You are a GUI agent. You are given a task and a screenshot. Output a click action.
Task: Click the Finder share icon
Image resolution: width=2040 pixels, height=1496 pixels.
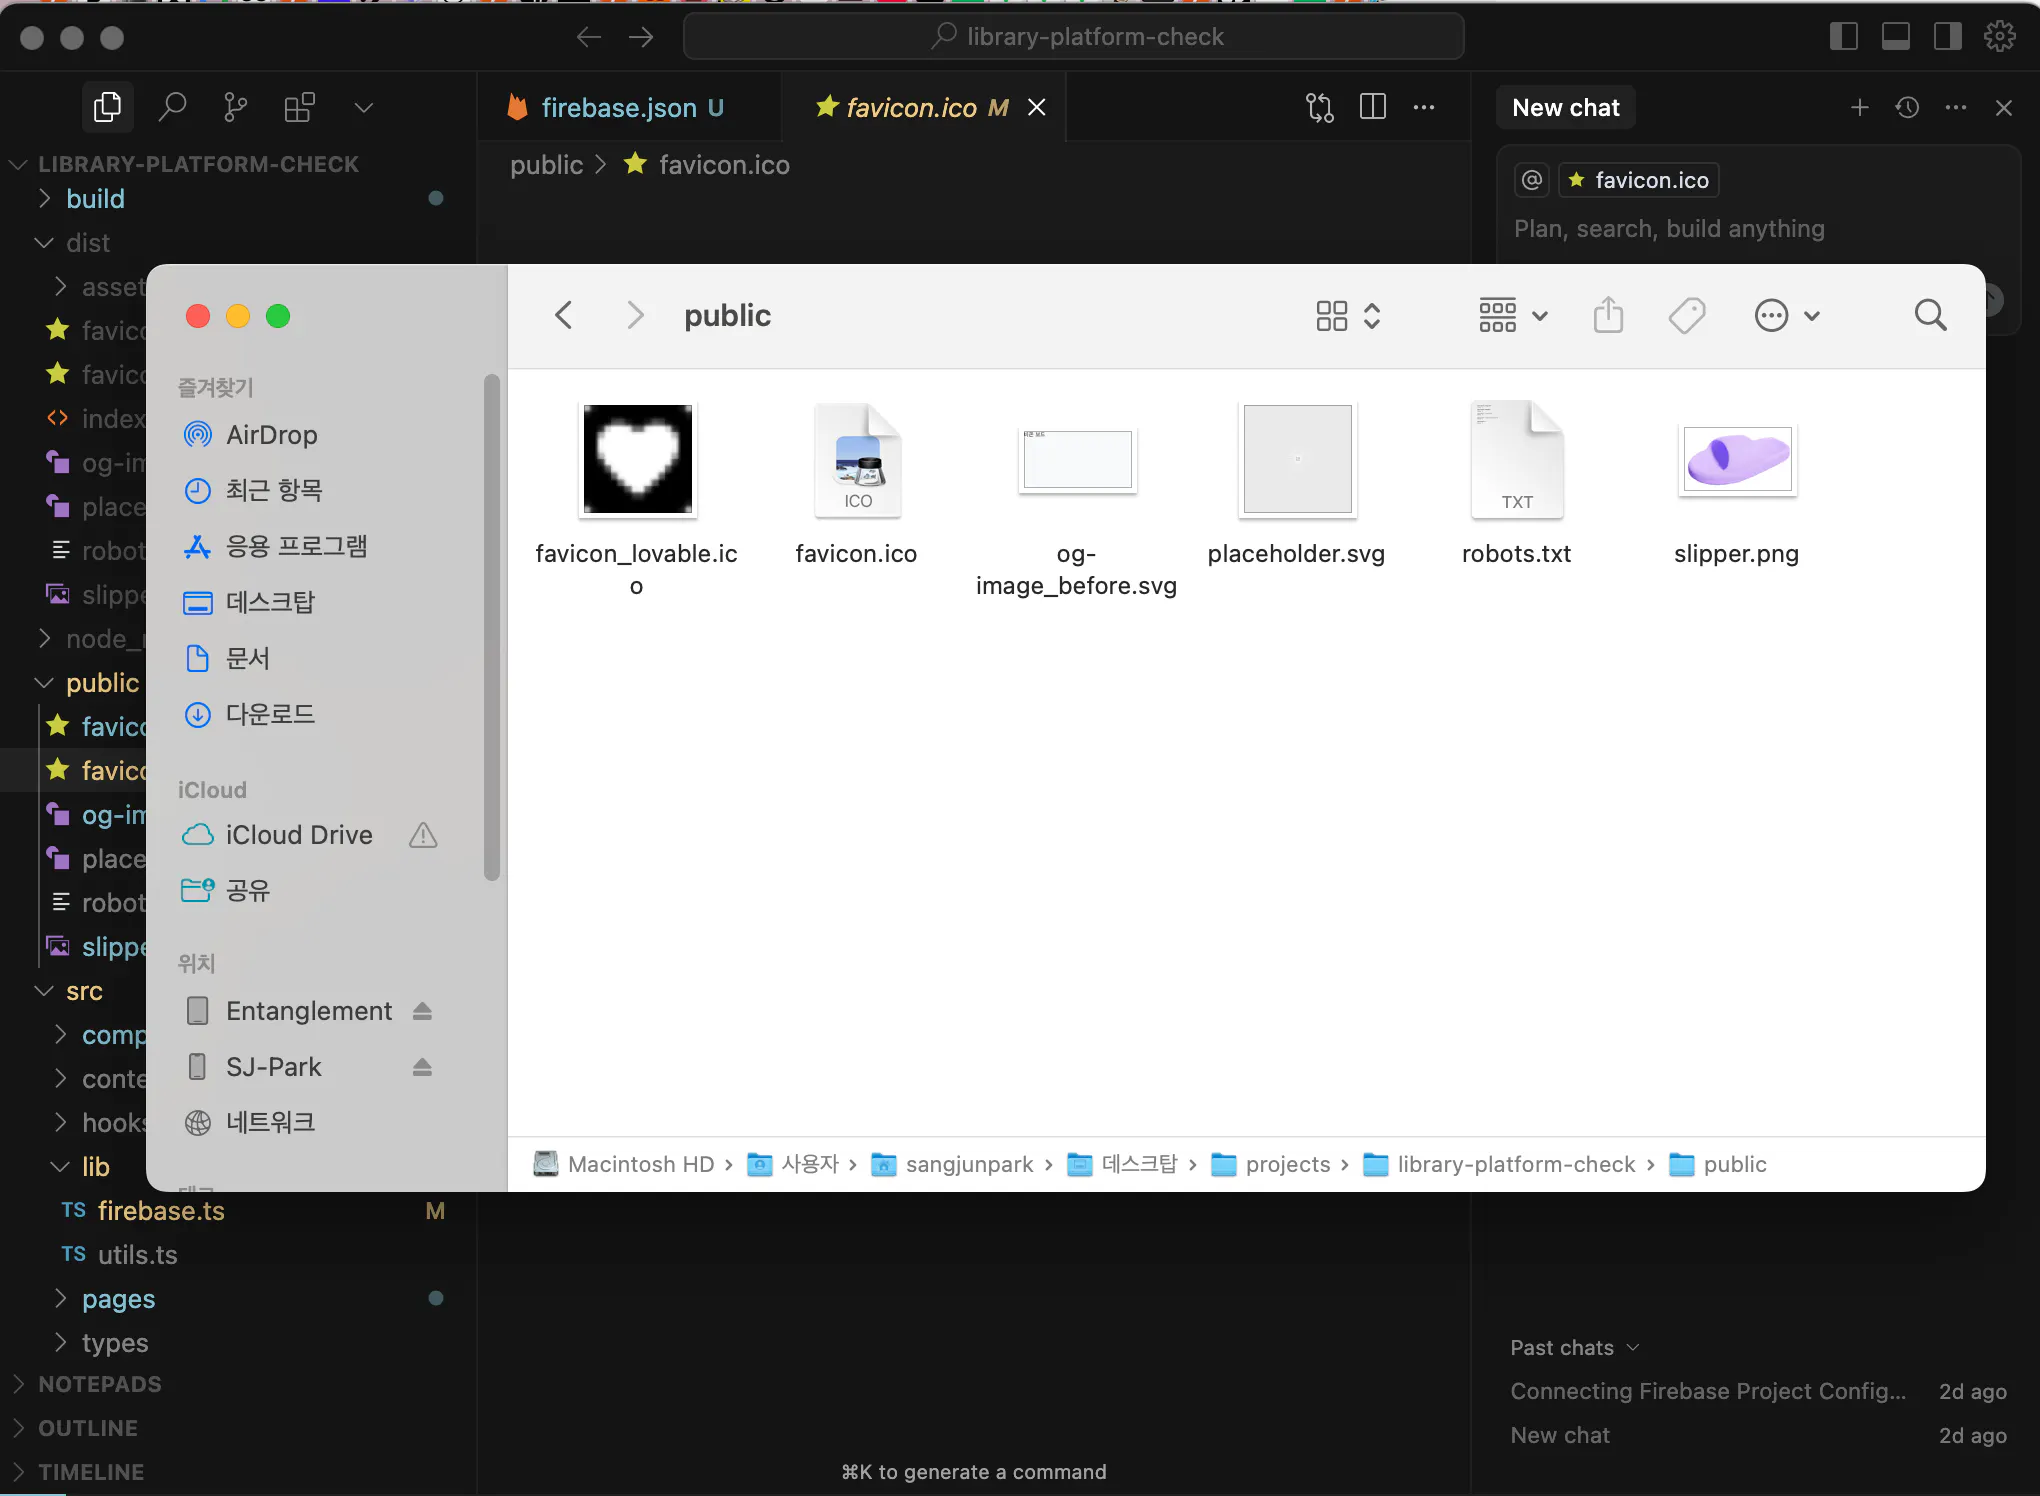coord(1608,316)
